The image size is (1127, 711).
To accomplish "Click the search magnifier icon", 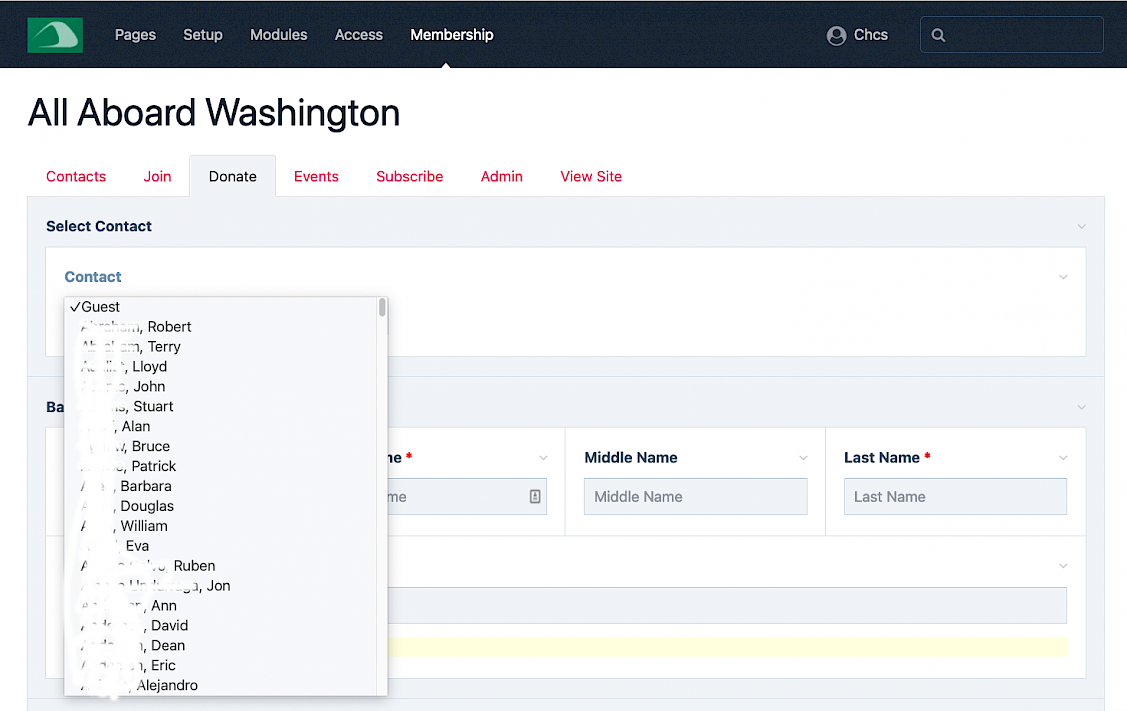I will click(938, 35).
